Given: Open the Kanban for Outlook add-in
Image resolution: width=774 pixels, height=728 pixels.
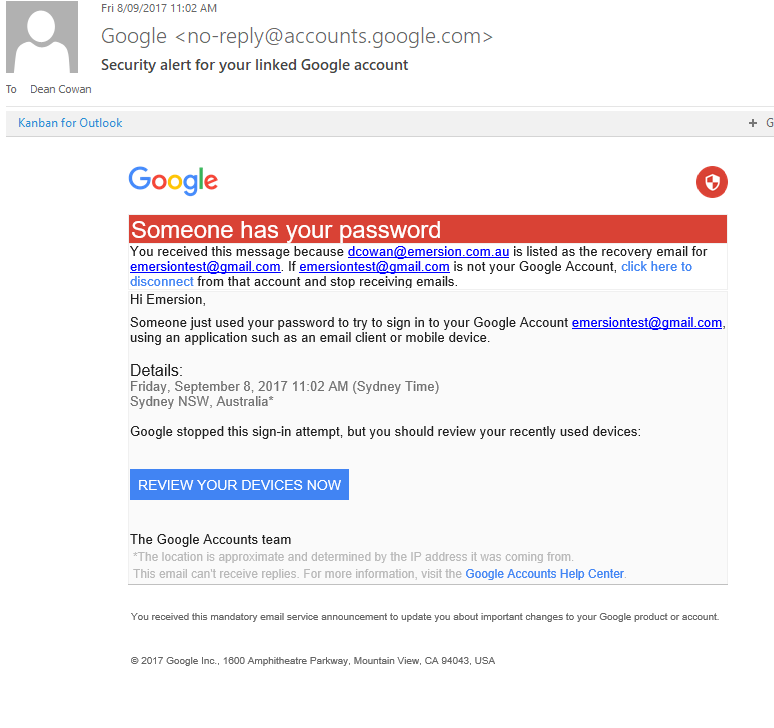Looking at the screenshot, I should click(x=70, y=123).
